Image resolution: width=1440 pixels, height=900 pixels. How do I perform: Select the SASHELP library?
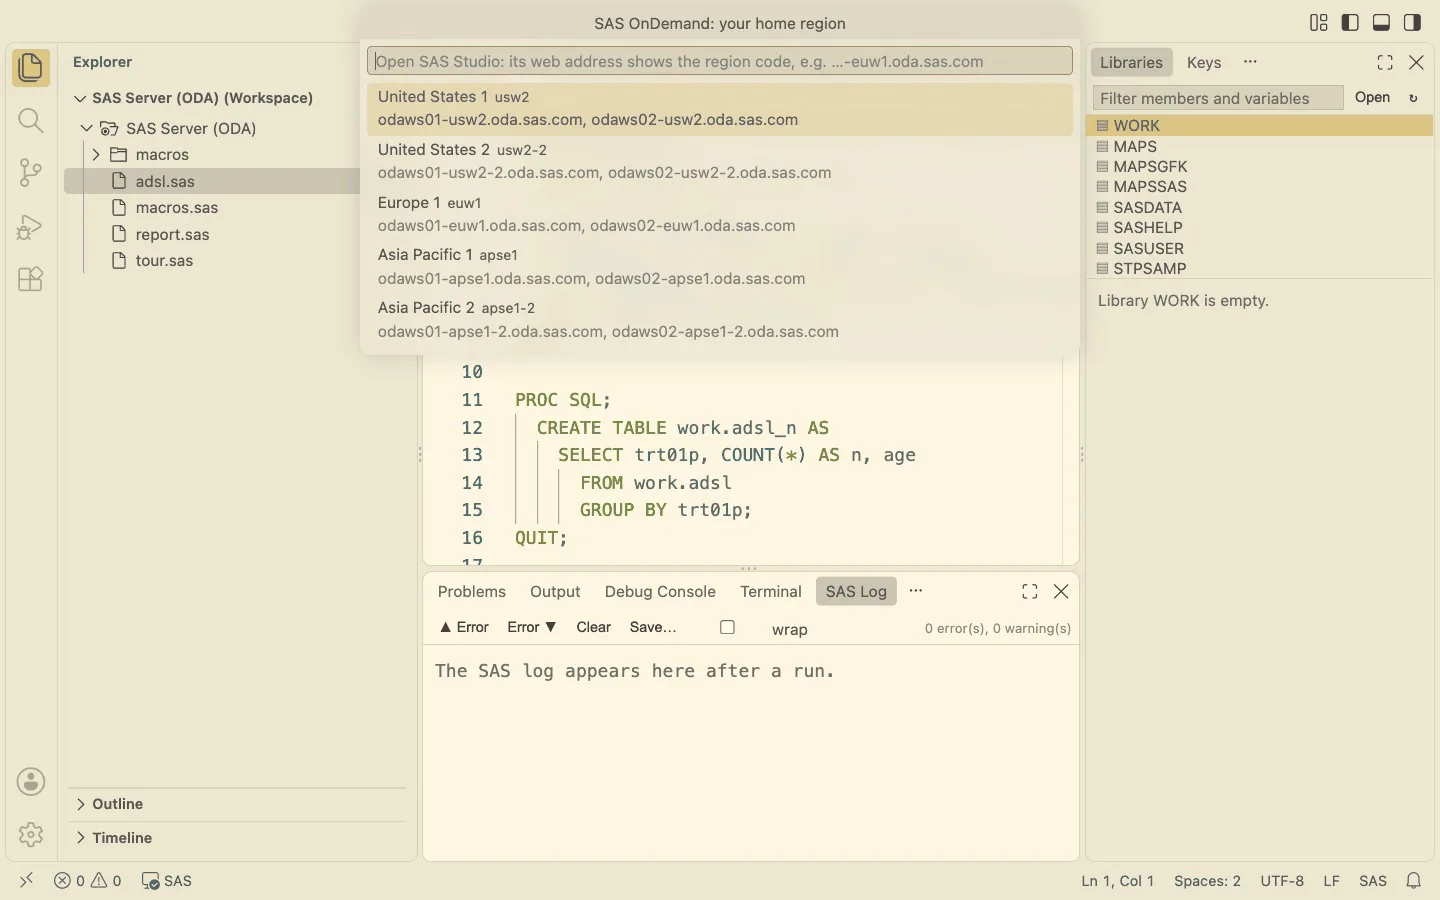[1260, 228]
